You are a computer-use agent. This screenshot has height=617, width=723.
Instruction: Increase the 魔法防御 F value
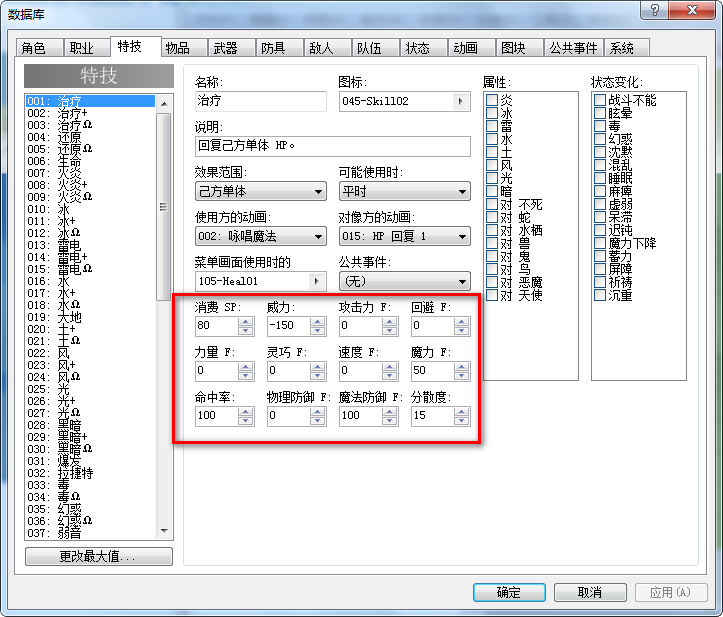click(x=390, y=412)
